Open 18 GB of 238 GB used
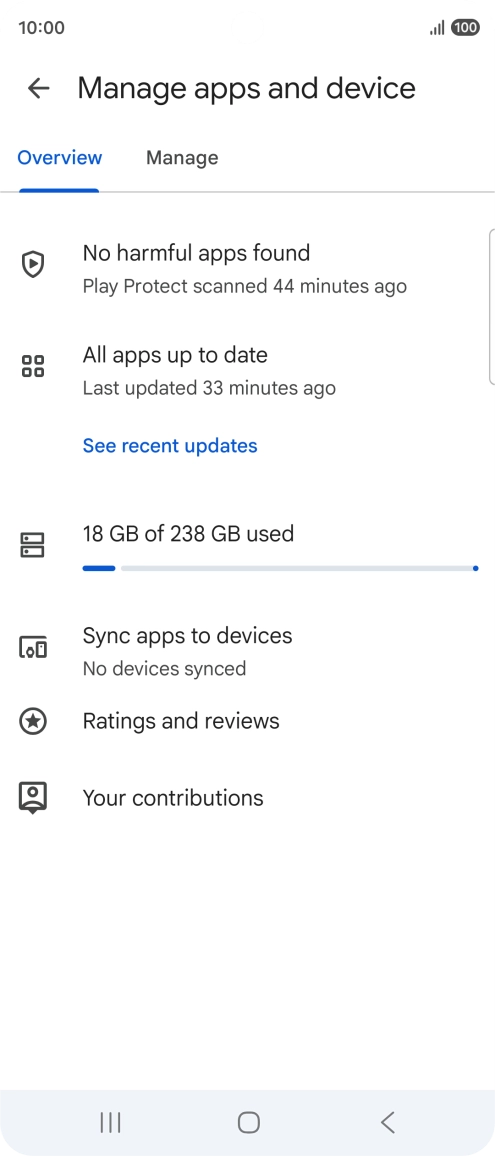This screenshot has height=1156, width=495. pos(188,533)
